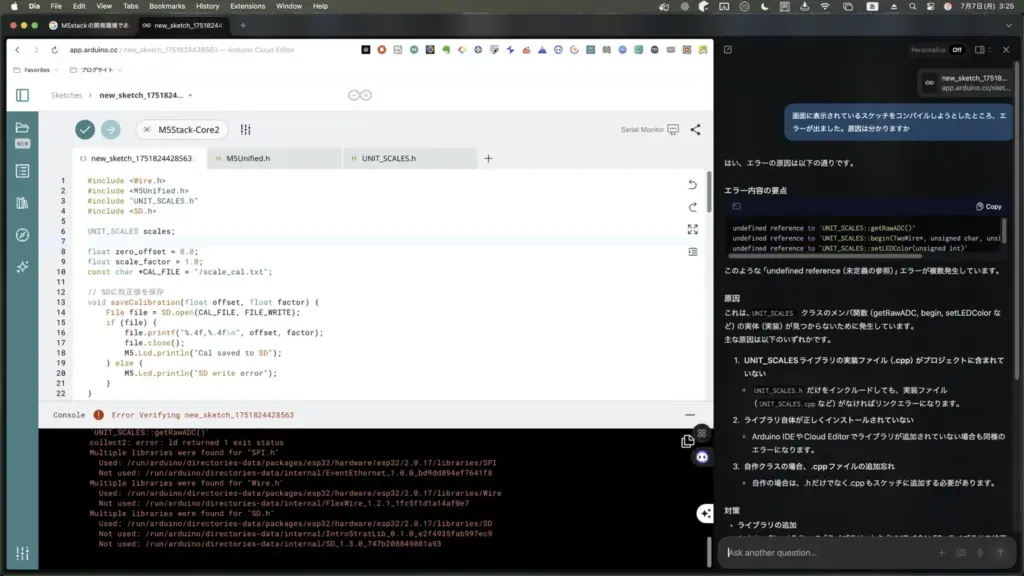Click the floating sparkle assistant button
The width and height of the screenshot is (1024, 576).
[705, 513]
